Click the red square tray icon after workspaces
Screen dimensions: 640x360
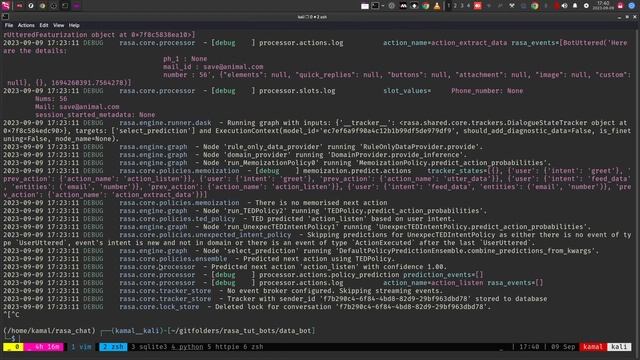(478, 6)
